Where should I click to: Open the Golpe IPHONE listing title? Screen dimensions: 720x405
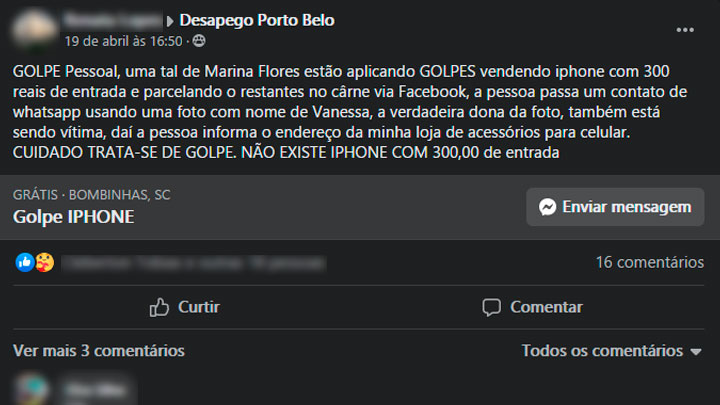[73, 216]
